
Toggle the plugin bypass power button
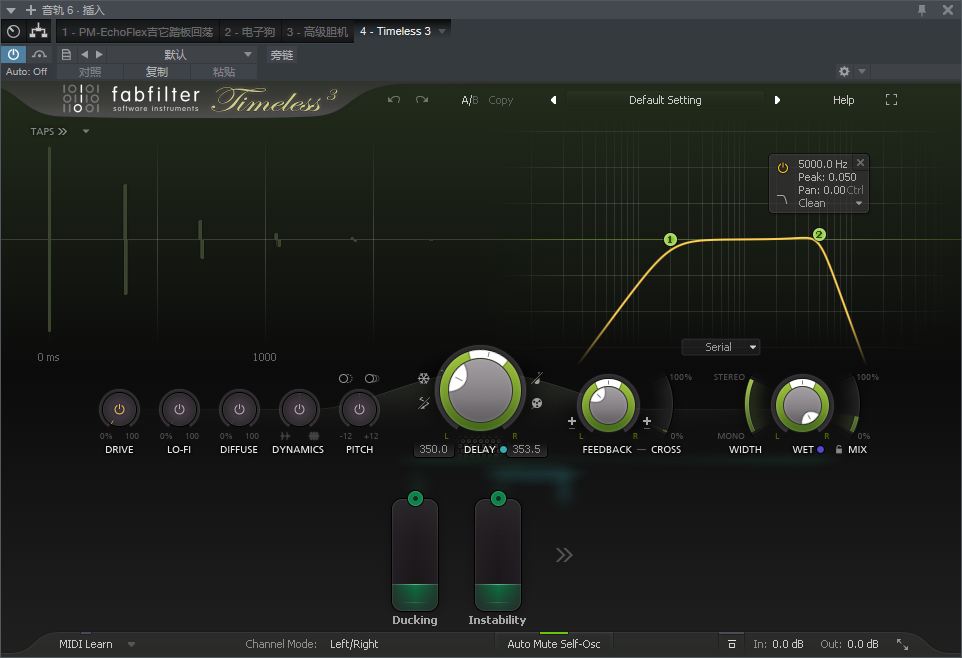[x=13, y=54]
